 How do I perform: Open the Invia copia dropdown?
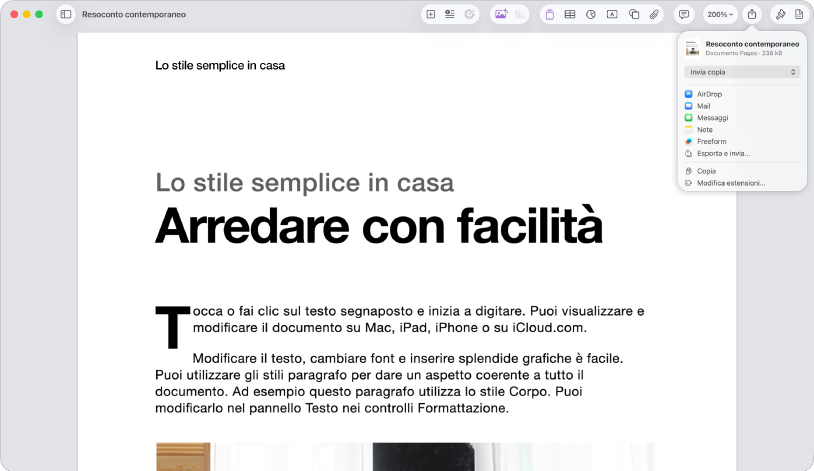pyautogui.click(x=742, y=72)
